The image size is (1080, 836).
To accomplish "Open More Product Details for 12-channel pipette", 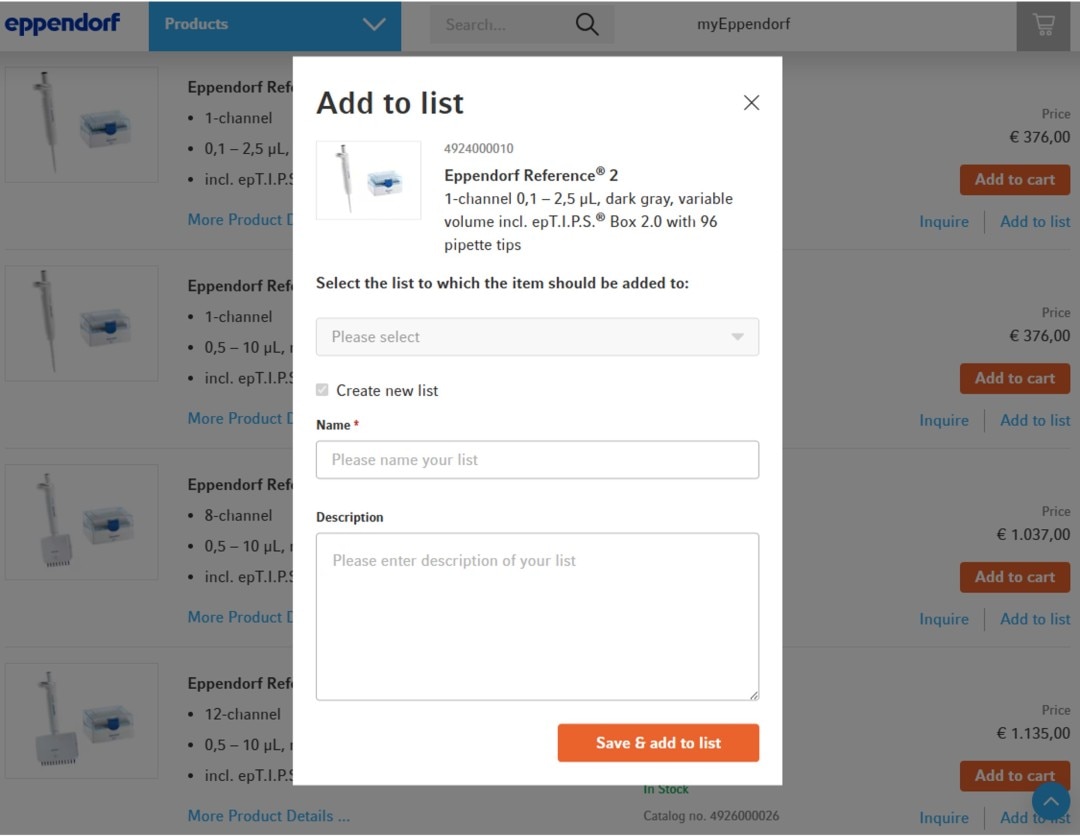I will click(x=268, y=816).
